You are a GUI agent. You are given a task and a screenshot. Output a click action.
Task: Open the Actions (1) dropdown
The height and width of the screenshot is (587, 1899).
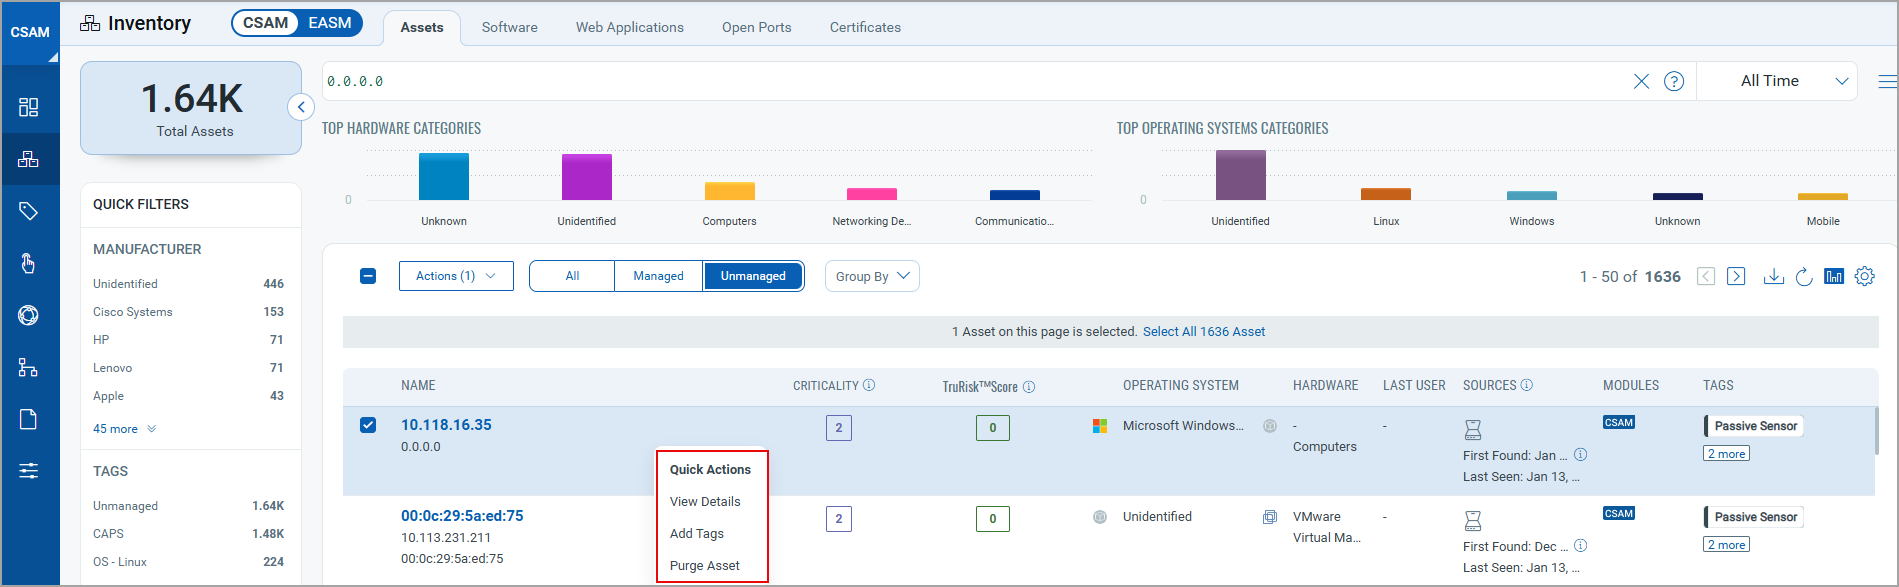point(456,276)
